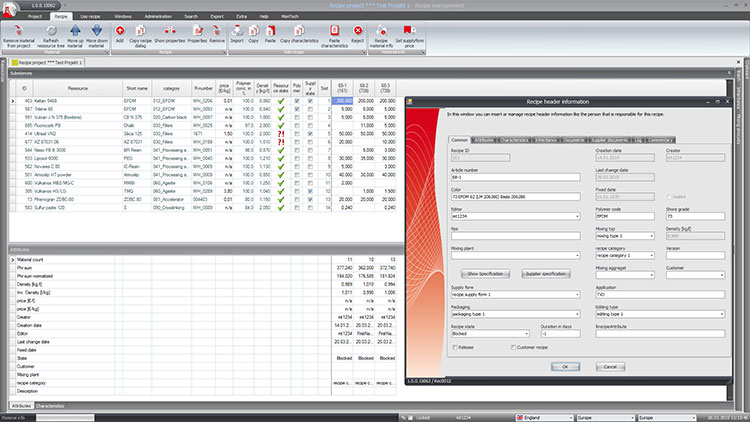Toggle Polymer checkbox for Trilene 65
This screenshot has width=750, height=422.
(297, 109)
